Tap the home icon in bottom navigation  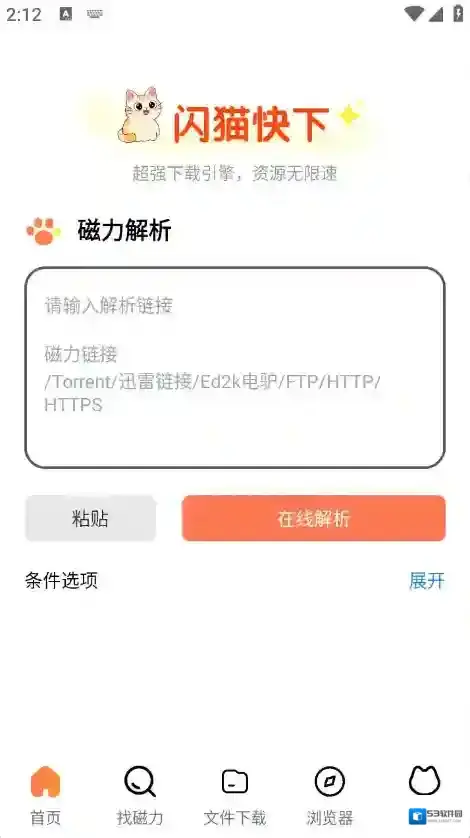(45, 782)
